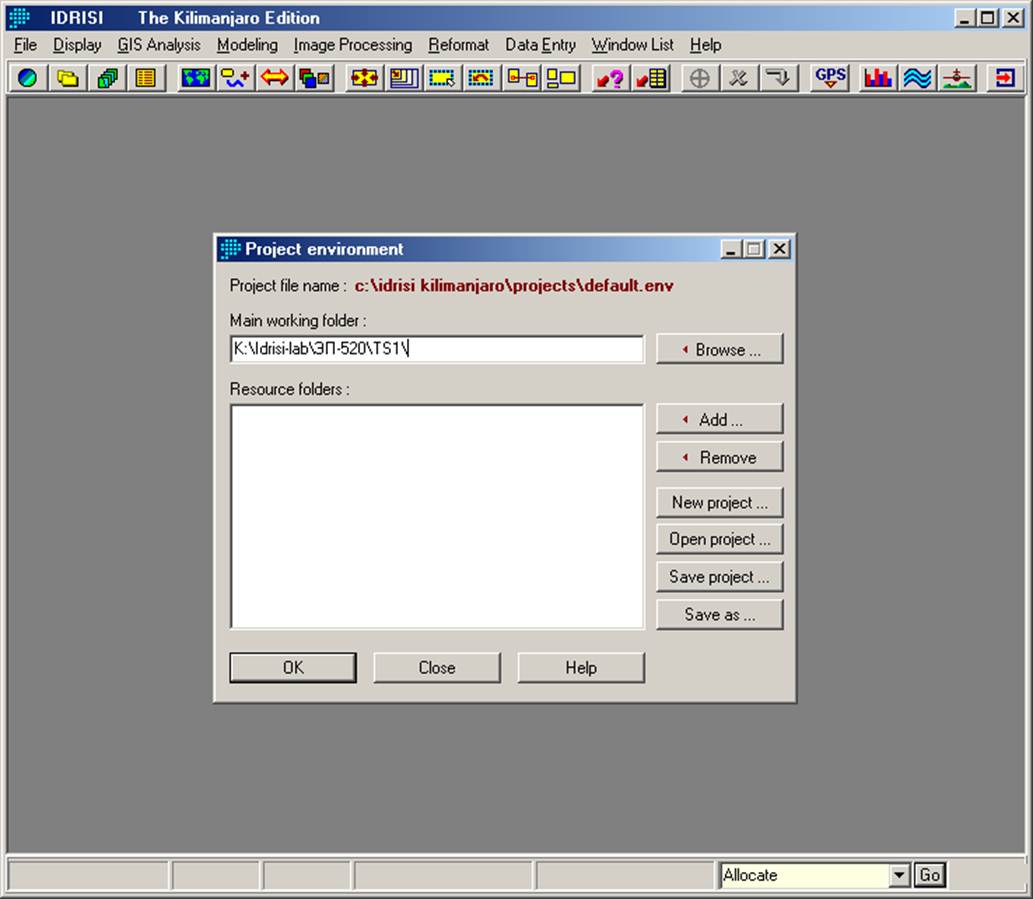This screenshot has width=1033, height=899.
Task: Open the Display menu
Action: [77, 45]
